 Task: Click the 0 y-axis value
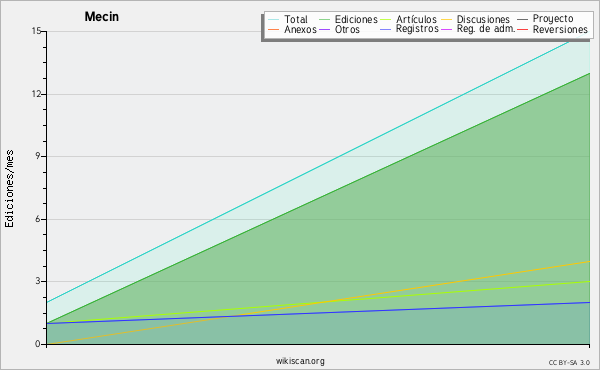tap(39, 344)
